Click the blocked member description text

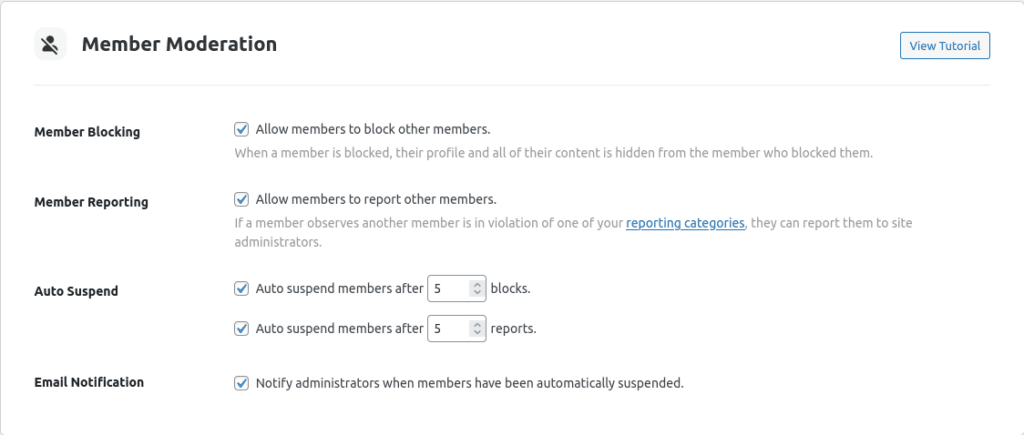point(553,154)
